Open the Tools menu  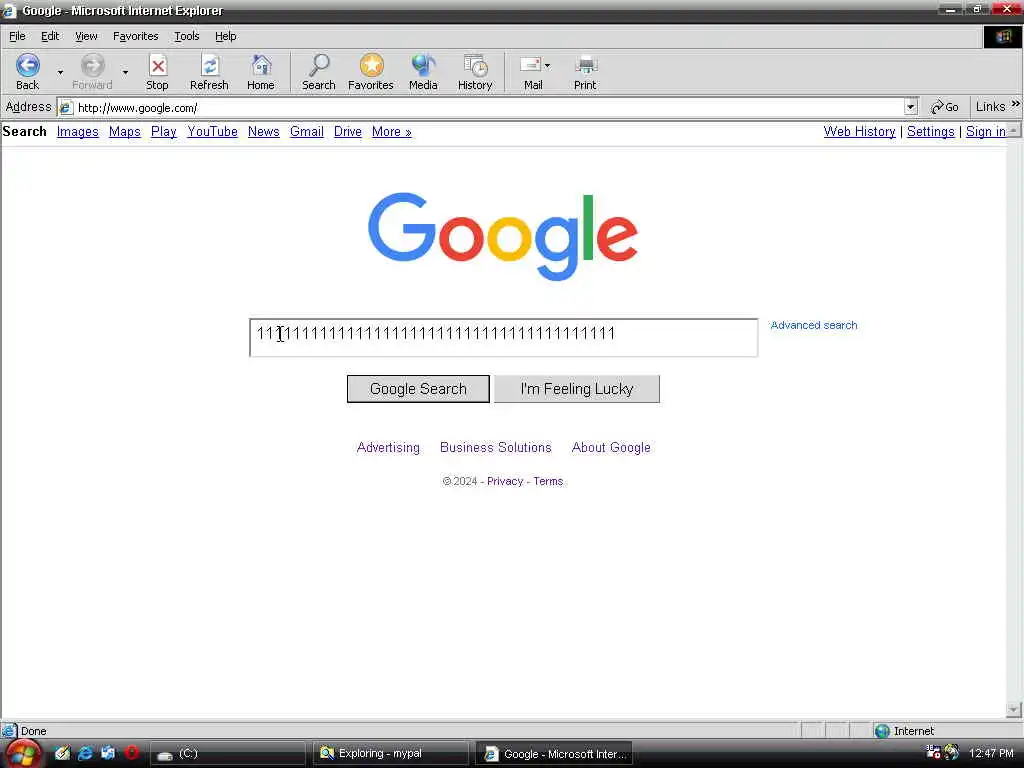coord(186,37)
